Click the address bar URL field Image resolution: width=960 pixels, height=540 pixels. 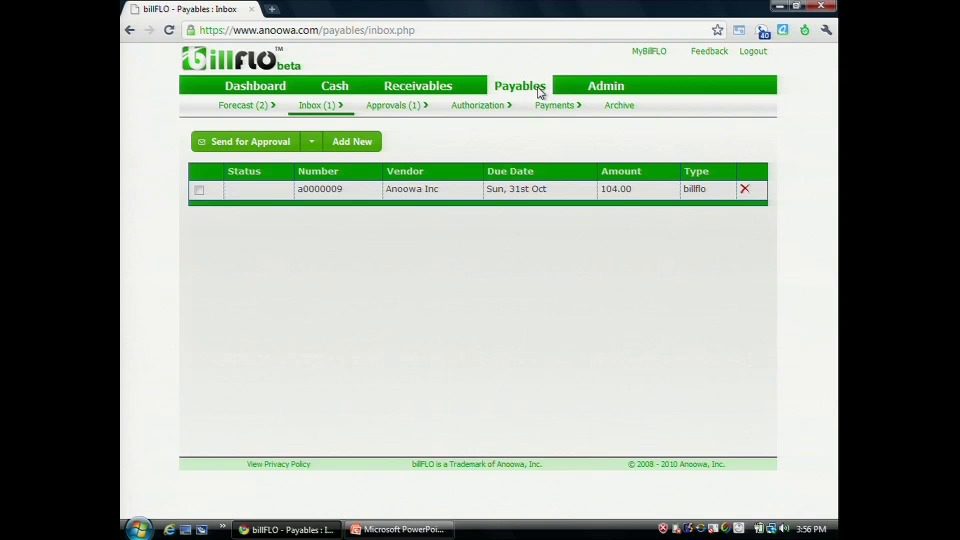point(453,30)
